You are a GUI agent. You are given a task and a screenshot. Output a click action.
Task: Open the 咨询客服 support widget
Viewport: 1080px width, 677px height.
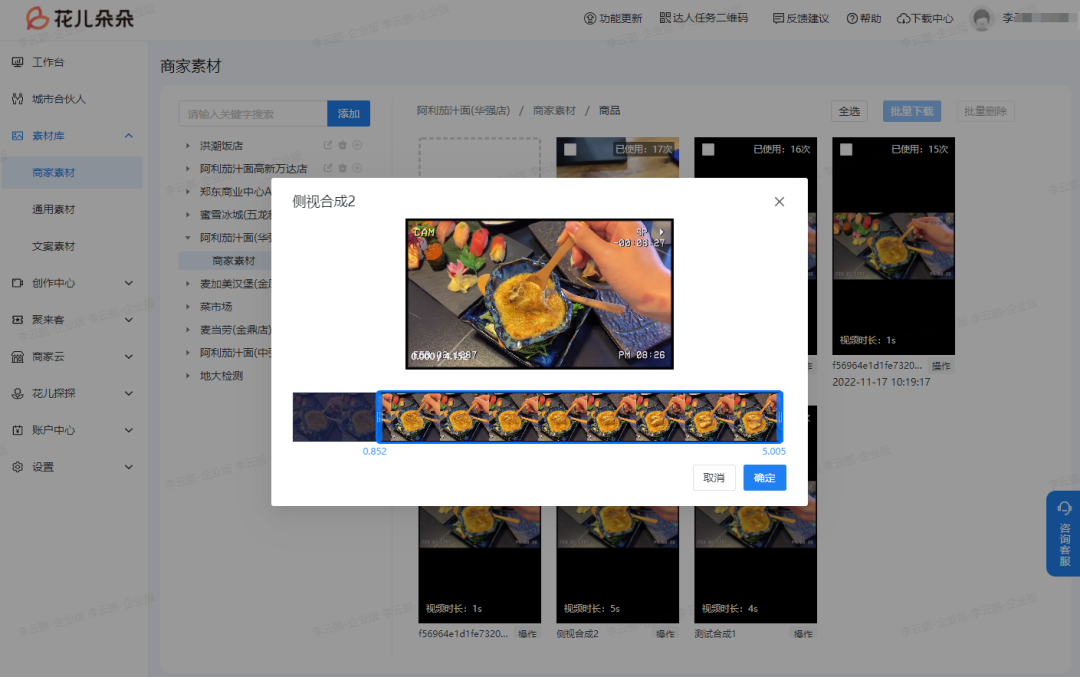1063,534
